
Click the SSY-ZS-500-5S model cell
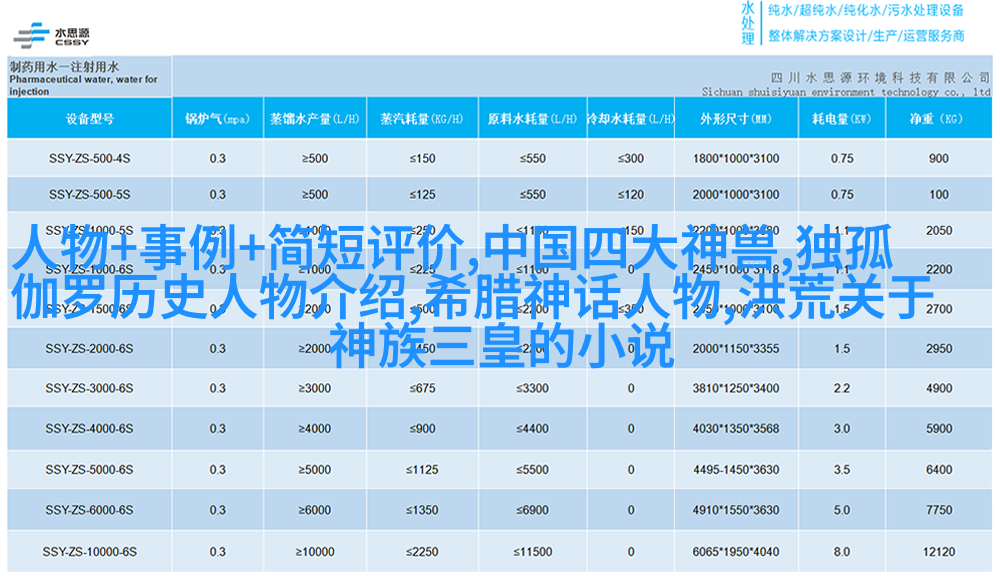click(x=89, y=195)
